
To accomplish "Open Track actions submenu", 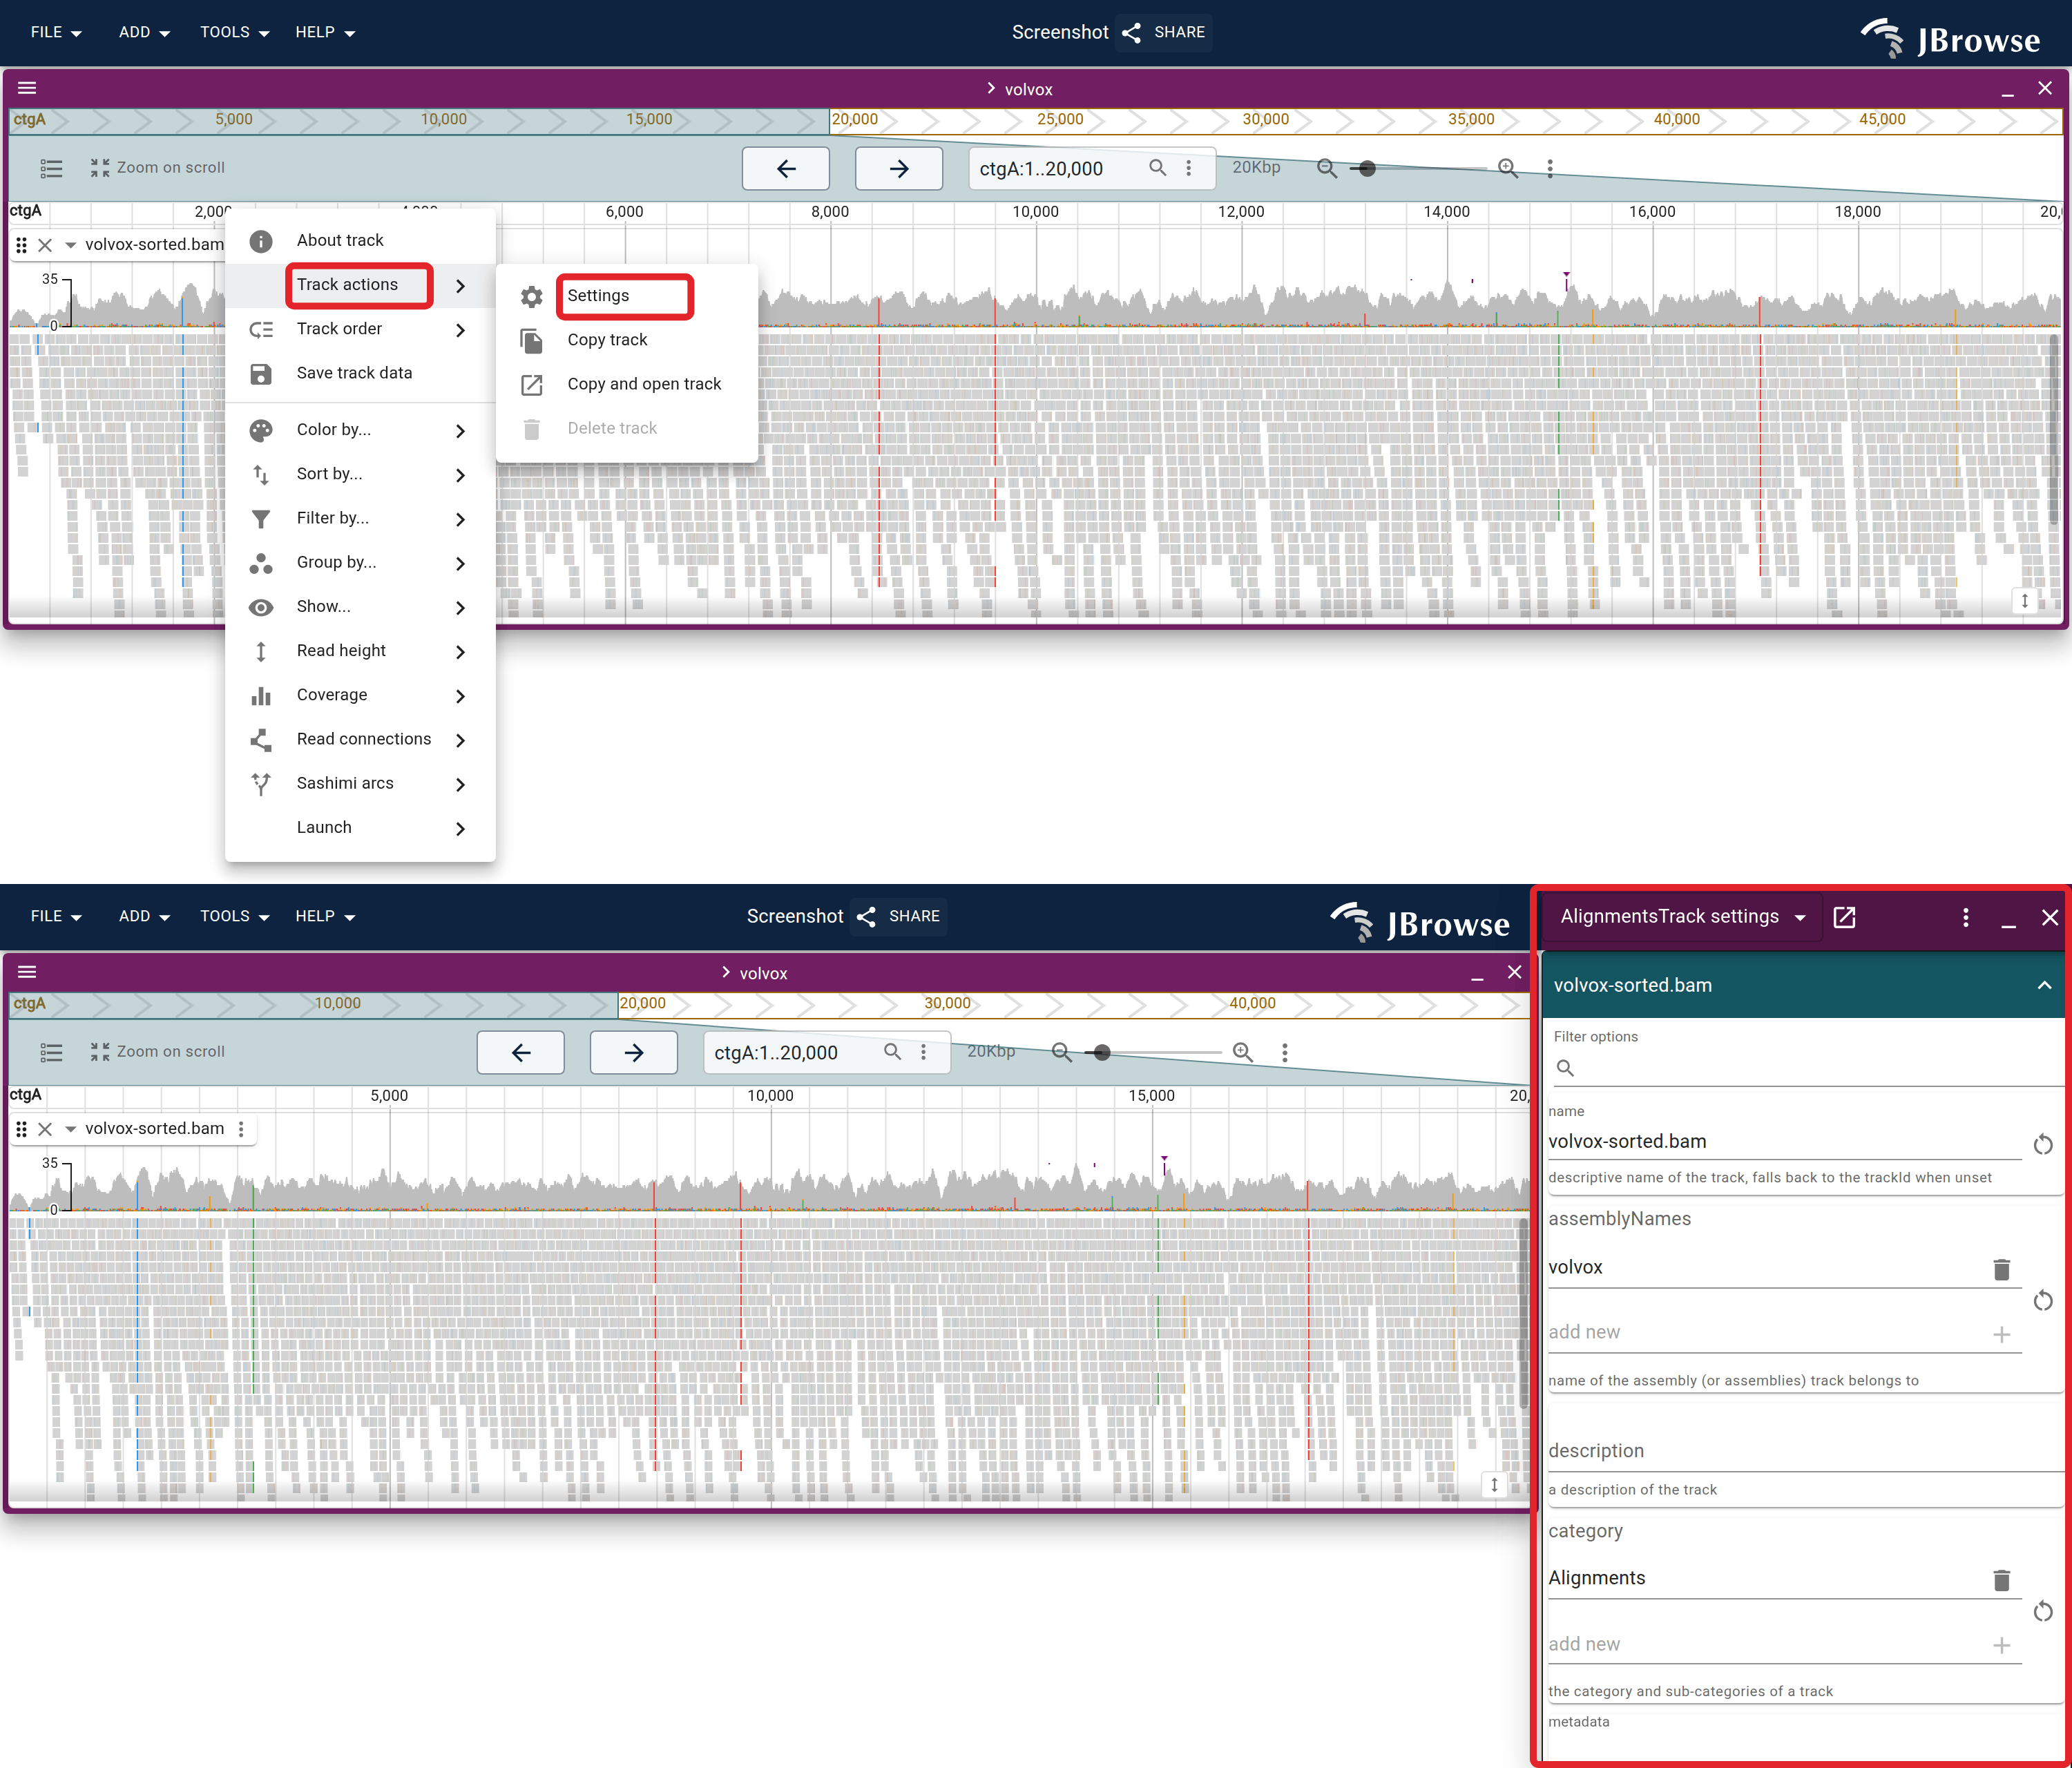I will point(360,285).
